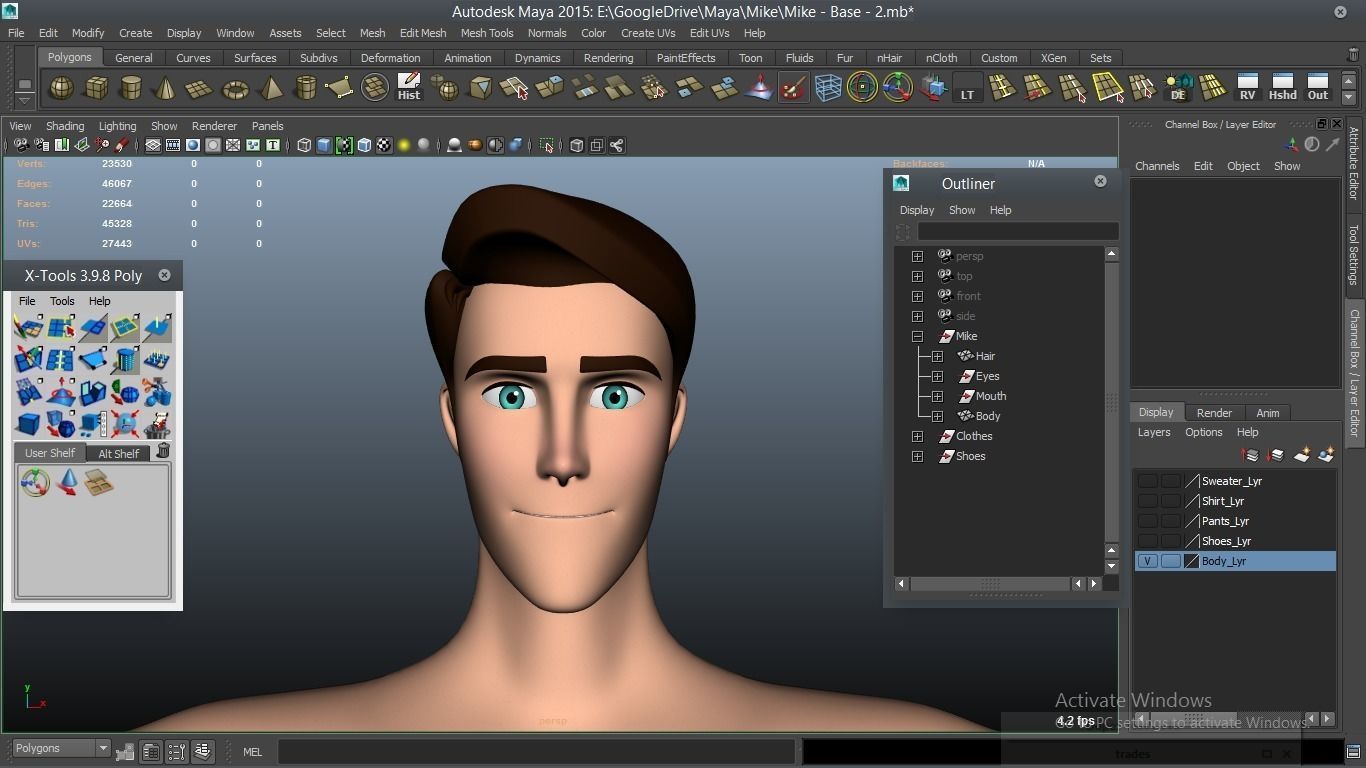1366x768 pixels.
Task: Open the Polygons menu set dropdown
Action: tap(61, 748)
